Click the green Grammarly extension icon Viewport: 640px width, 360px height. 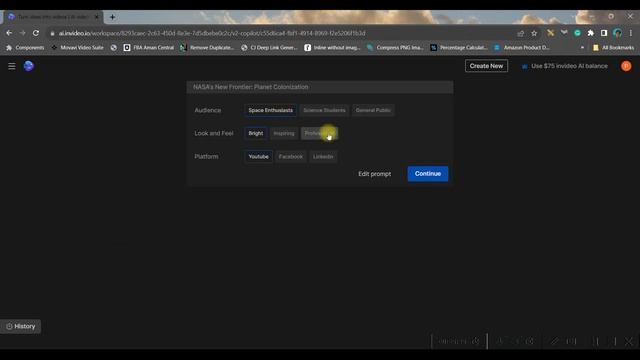click(x=577, y=33)
